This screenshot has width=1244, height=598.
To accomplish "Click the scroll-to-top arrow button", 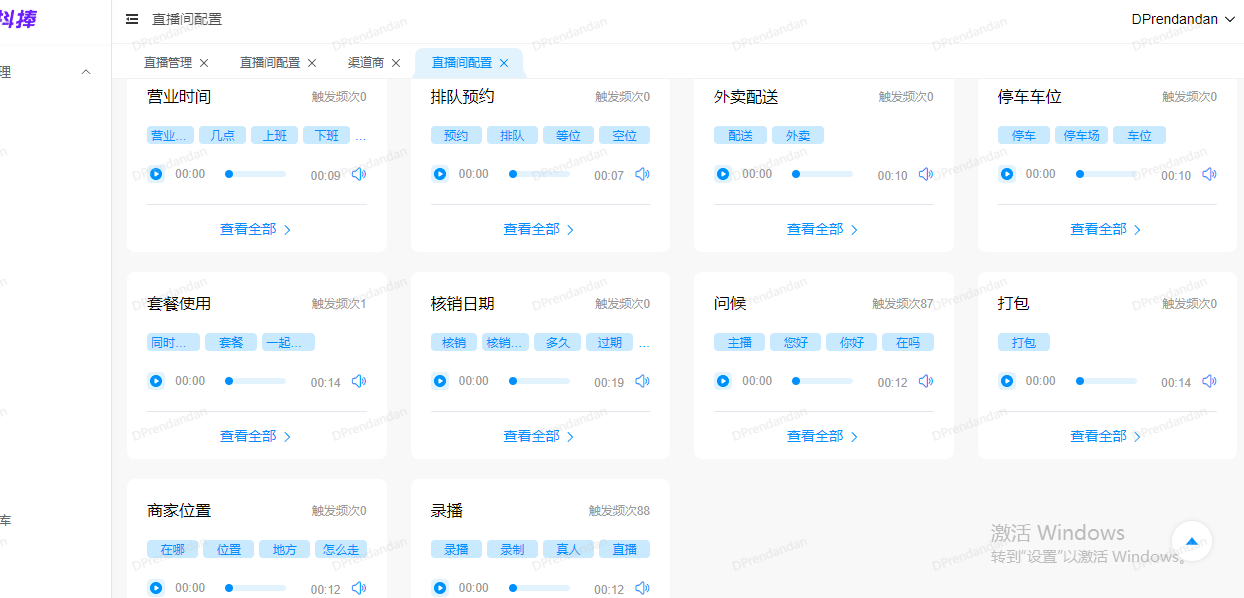I will coord(1191,541).
